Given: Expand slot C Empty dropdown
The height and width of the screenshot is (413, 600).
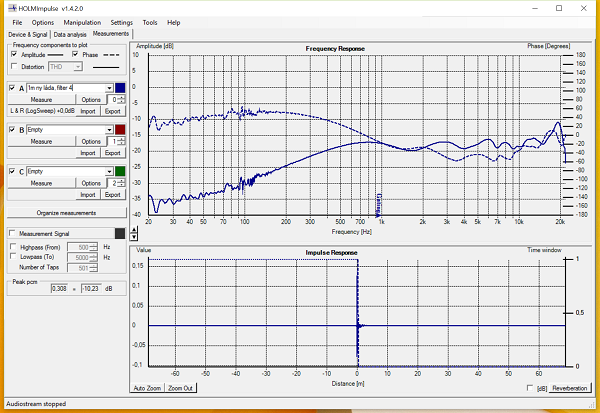Looking at the screenshot, I should [109, 171].
